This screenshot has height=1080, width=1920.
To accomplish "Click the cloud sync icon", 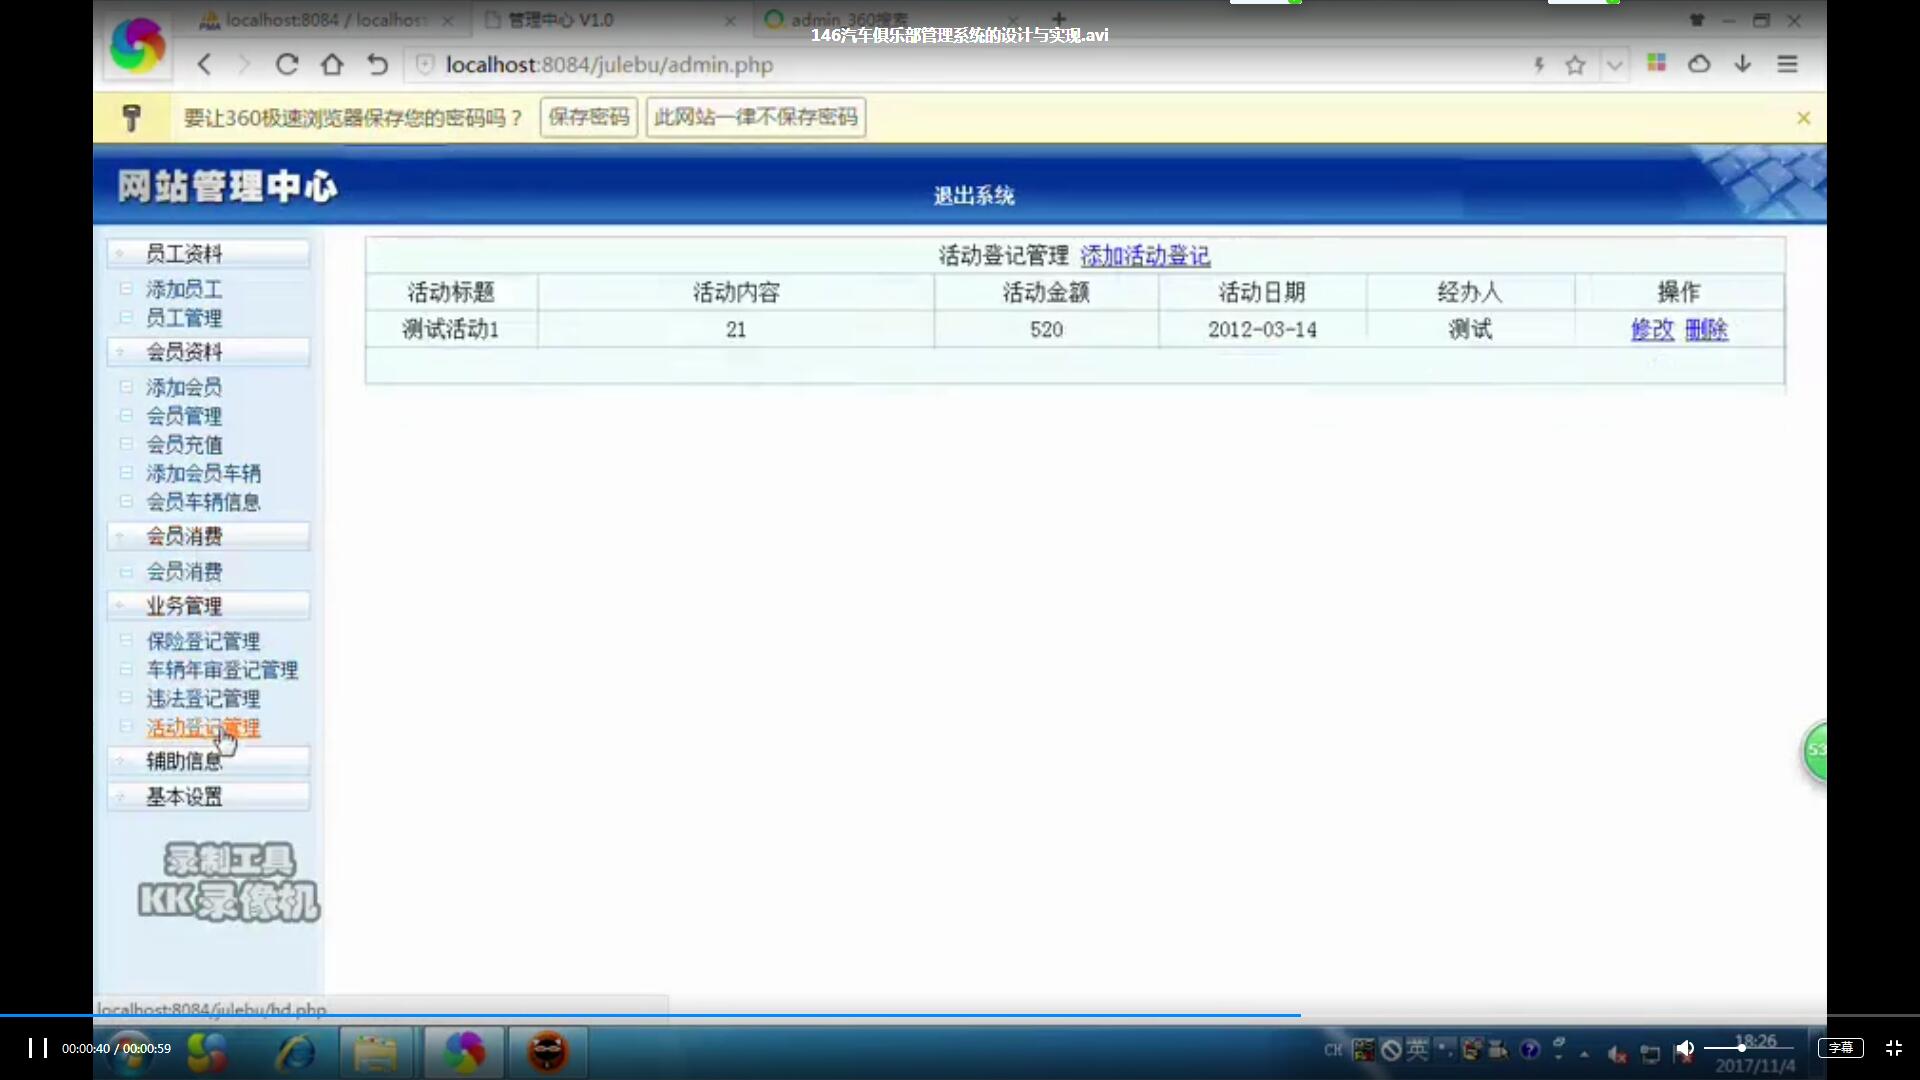I will (x=1699, y=64).
